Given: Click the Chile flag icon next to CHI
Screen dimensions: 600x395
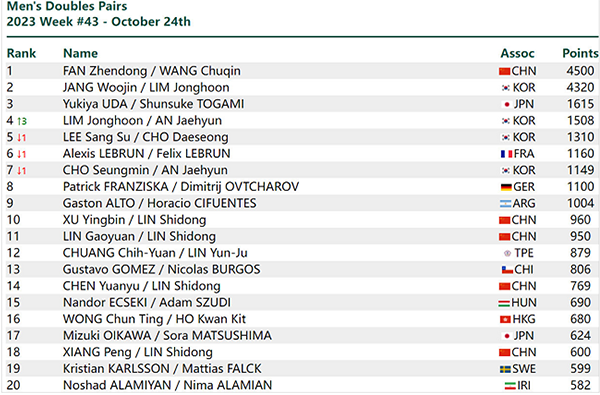Looking at the screenshot, I should coord(507,270).
